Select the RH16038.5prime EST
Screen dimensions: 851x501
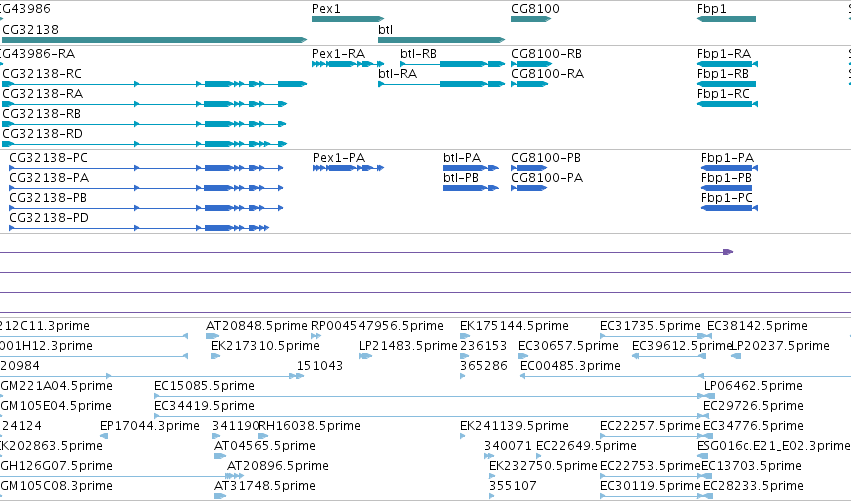pyautogui.click(x=263, y=436)
